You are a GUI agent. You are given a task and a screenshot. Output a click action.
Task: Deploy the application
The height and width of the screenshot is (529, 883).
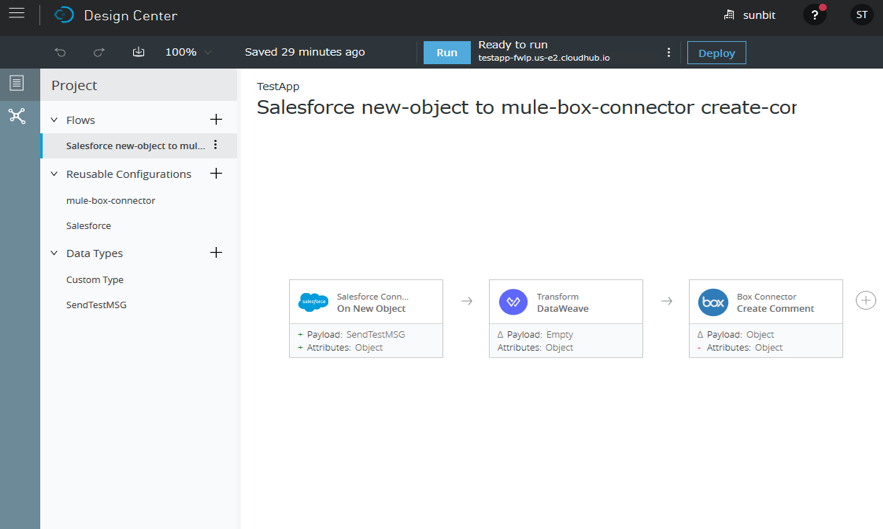[x=716, y=53]
